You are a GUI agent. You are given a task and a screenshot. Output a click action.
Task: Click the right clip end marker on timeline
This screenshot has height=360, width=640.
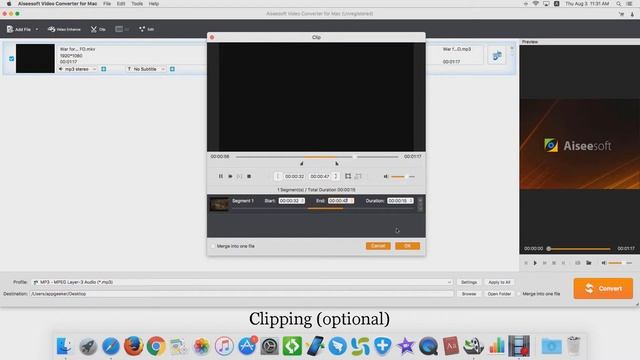337,163
